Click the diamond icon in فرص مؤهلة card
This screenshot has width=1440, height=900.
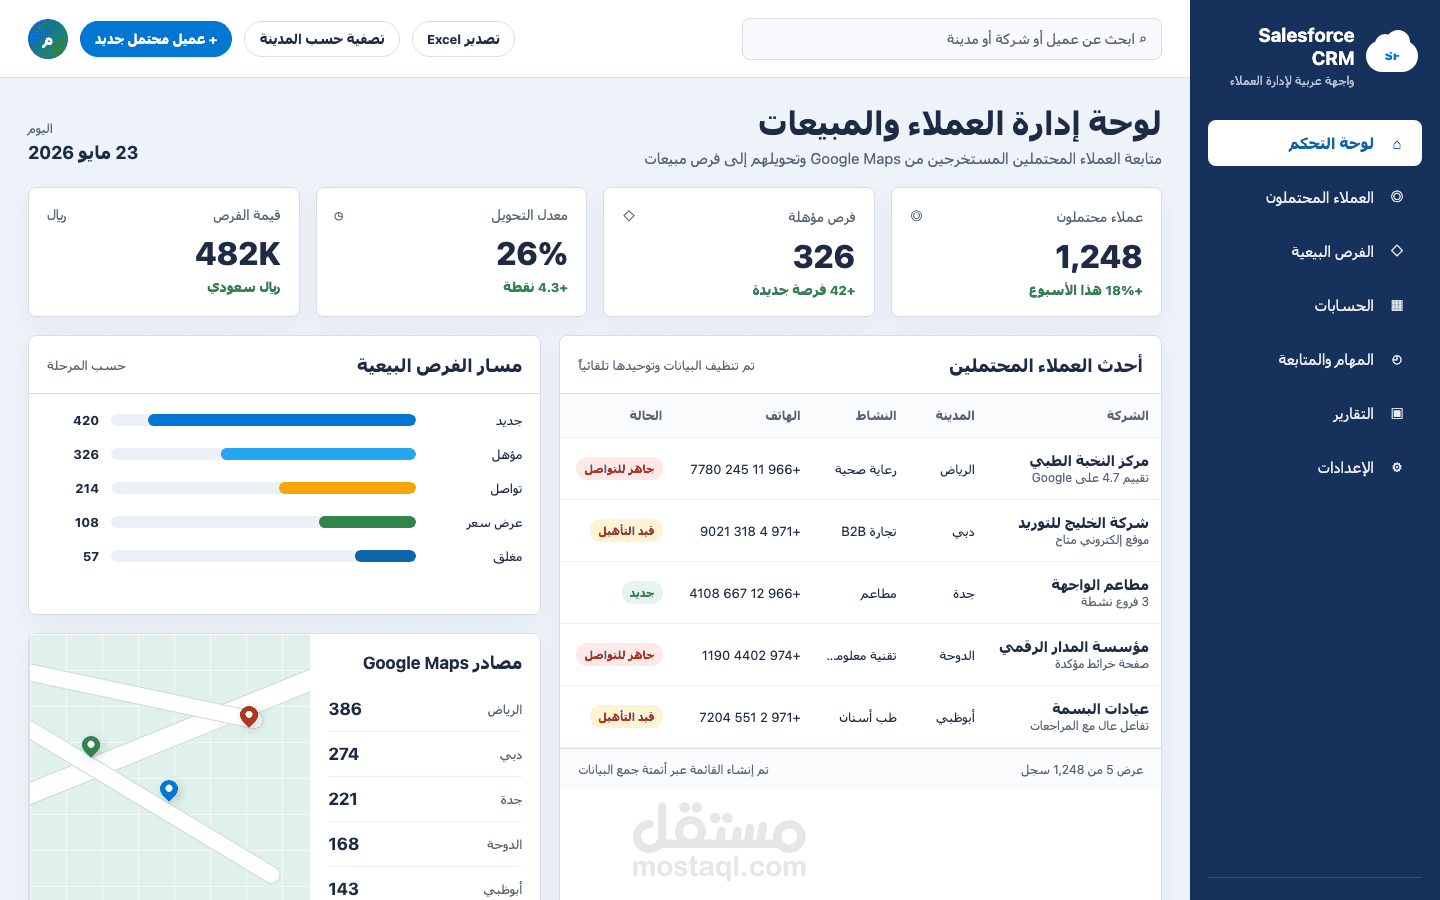click(629, 216)
